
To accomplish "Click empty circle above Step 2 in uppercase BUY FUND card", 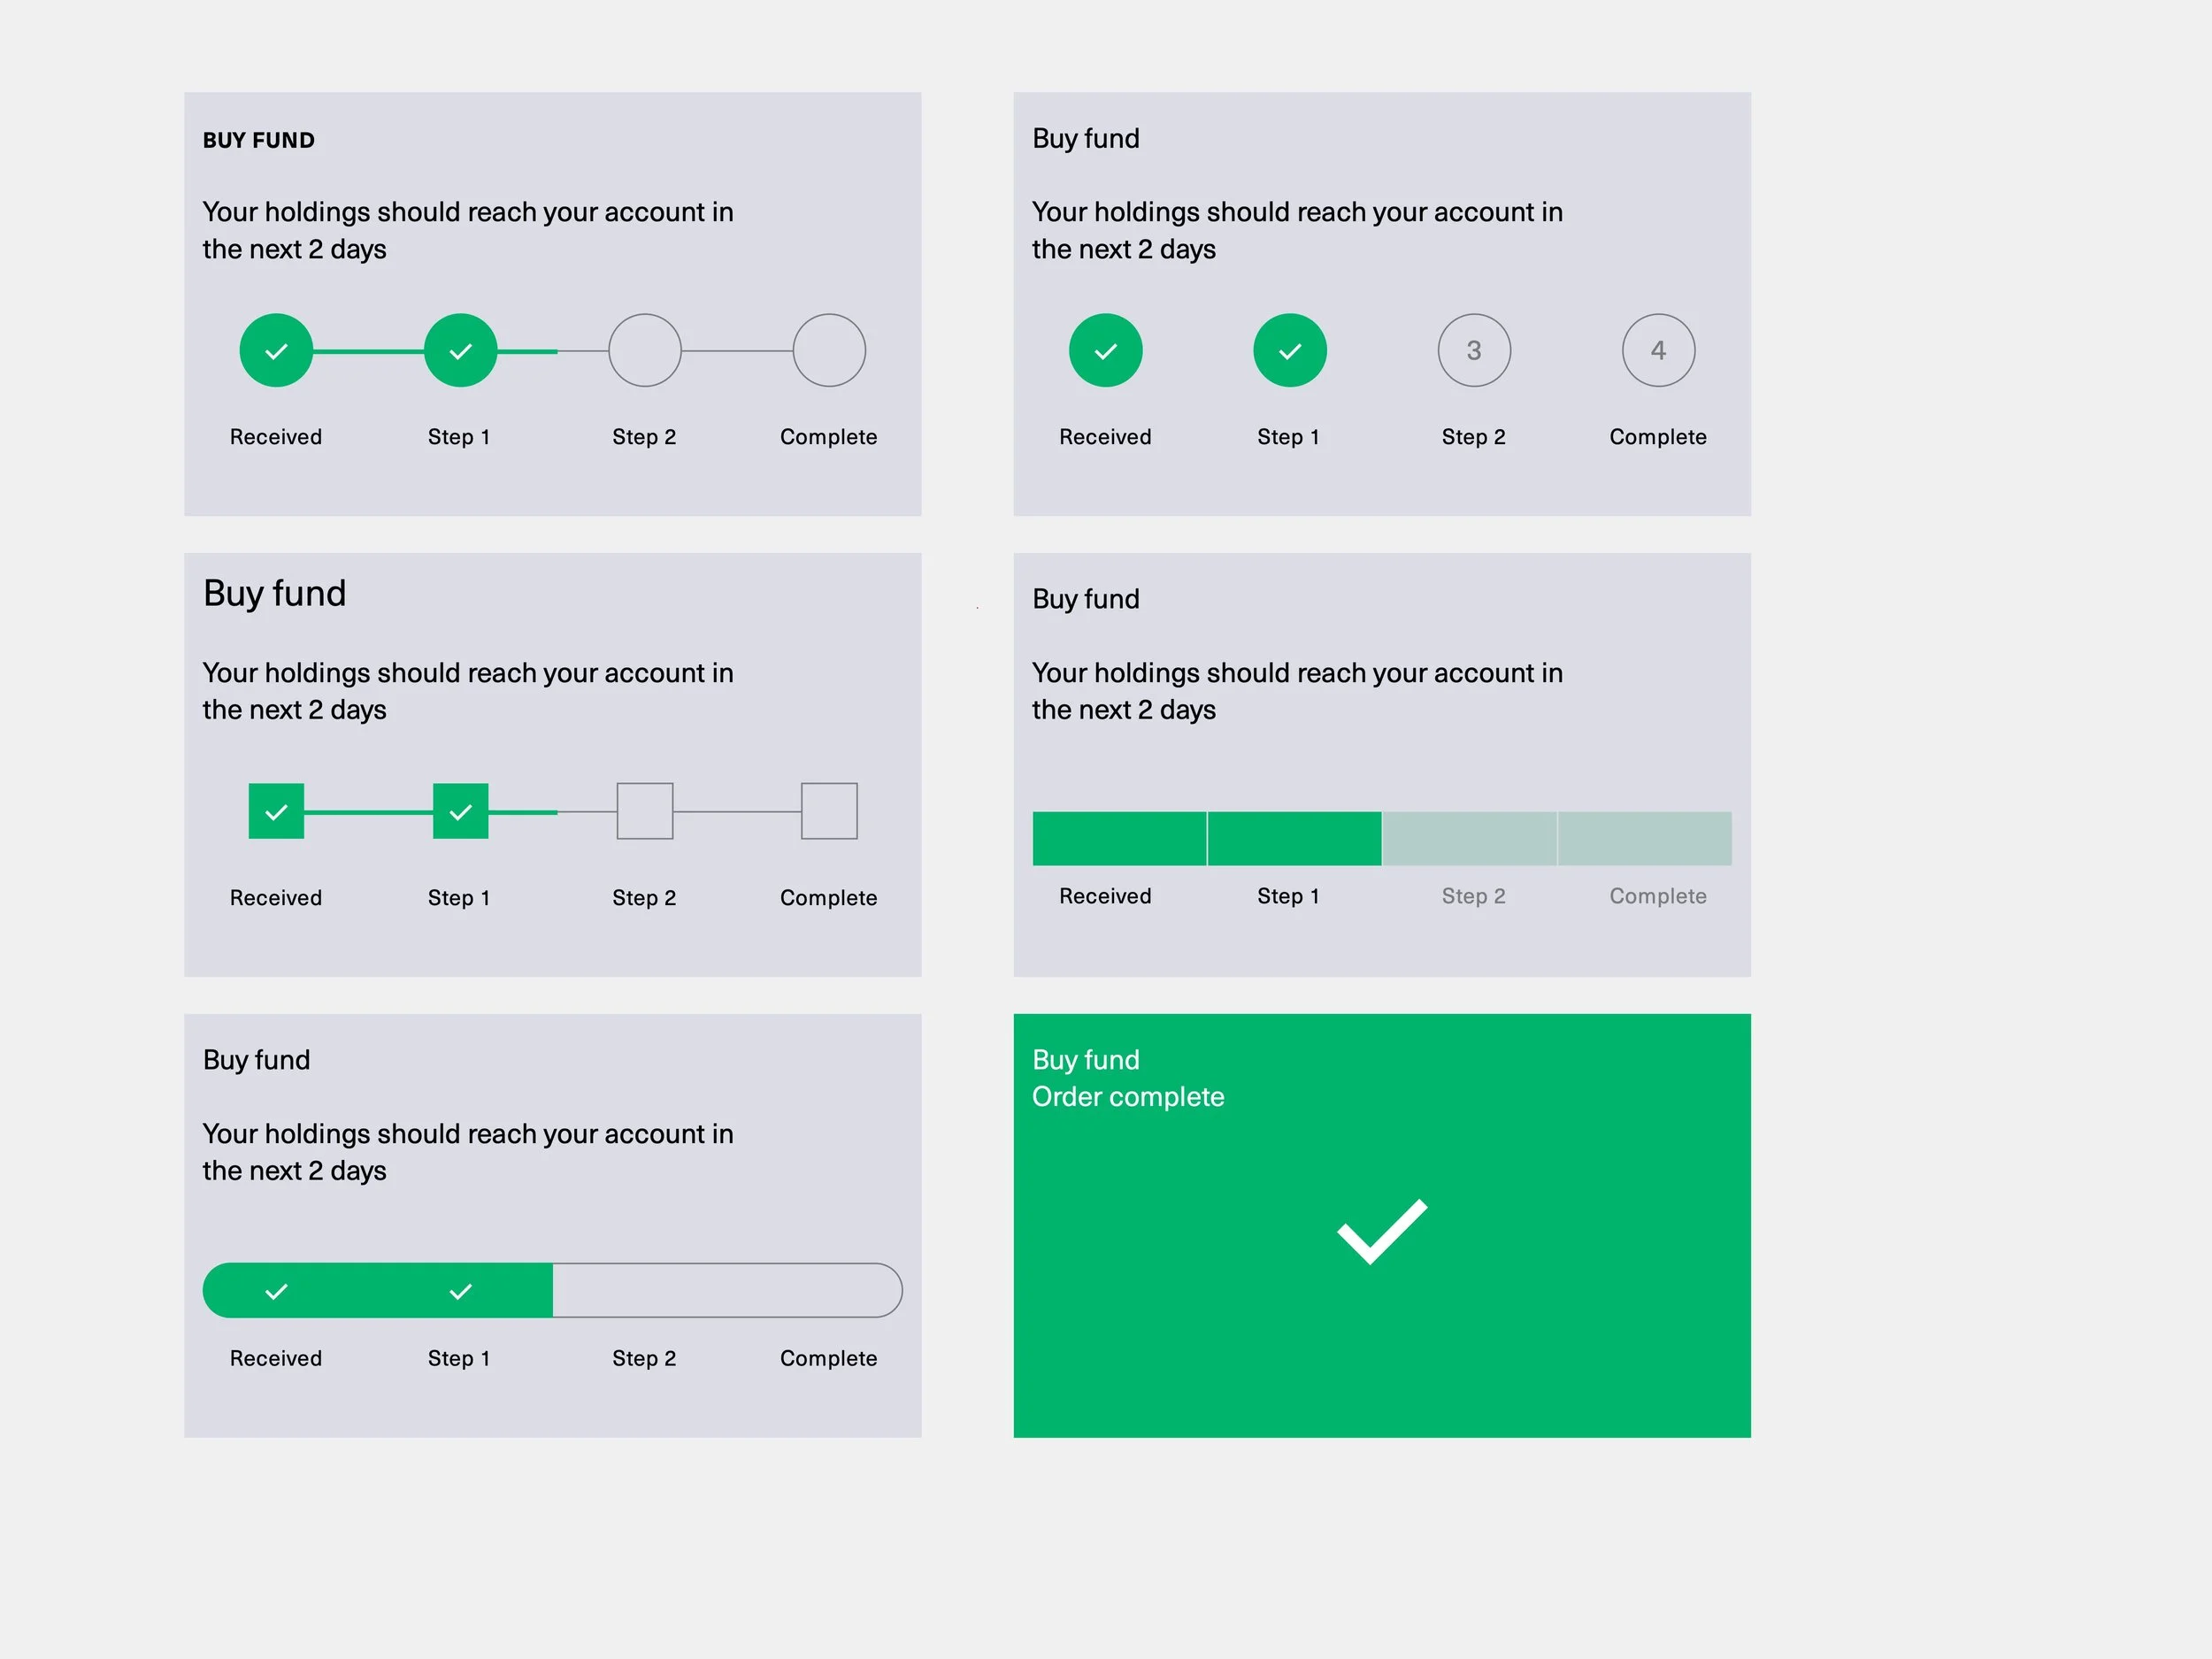I will (645, 351).
